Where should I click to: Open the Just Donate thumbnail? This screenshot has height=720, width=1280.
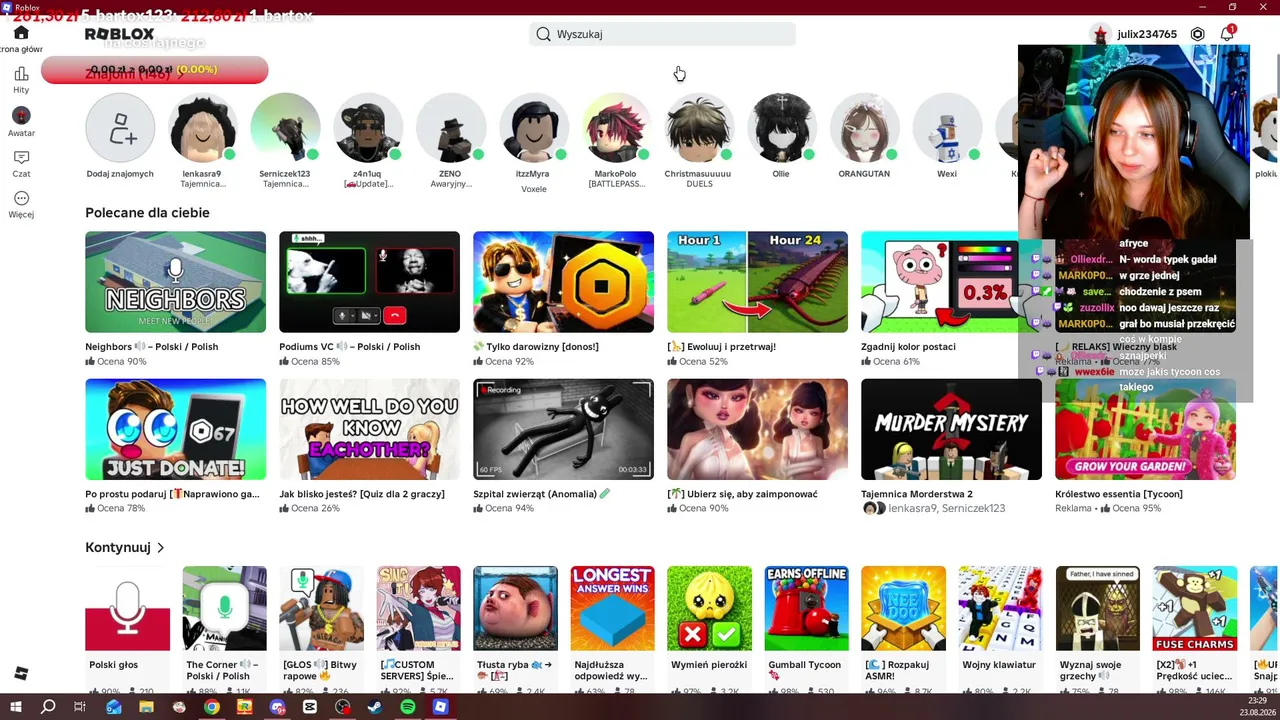(x=175, y=429)
